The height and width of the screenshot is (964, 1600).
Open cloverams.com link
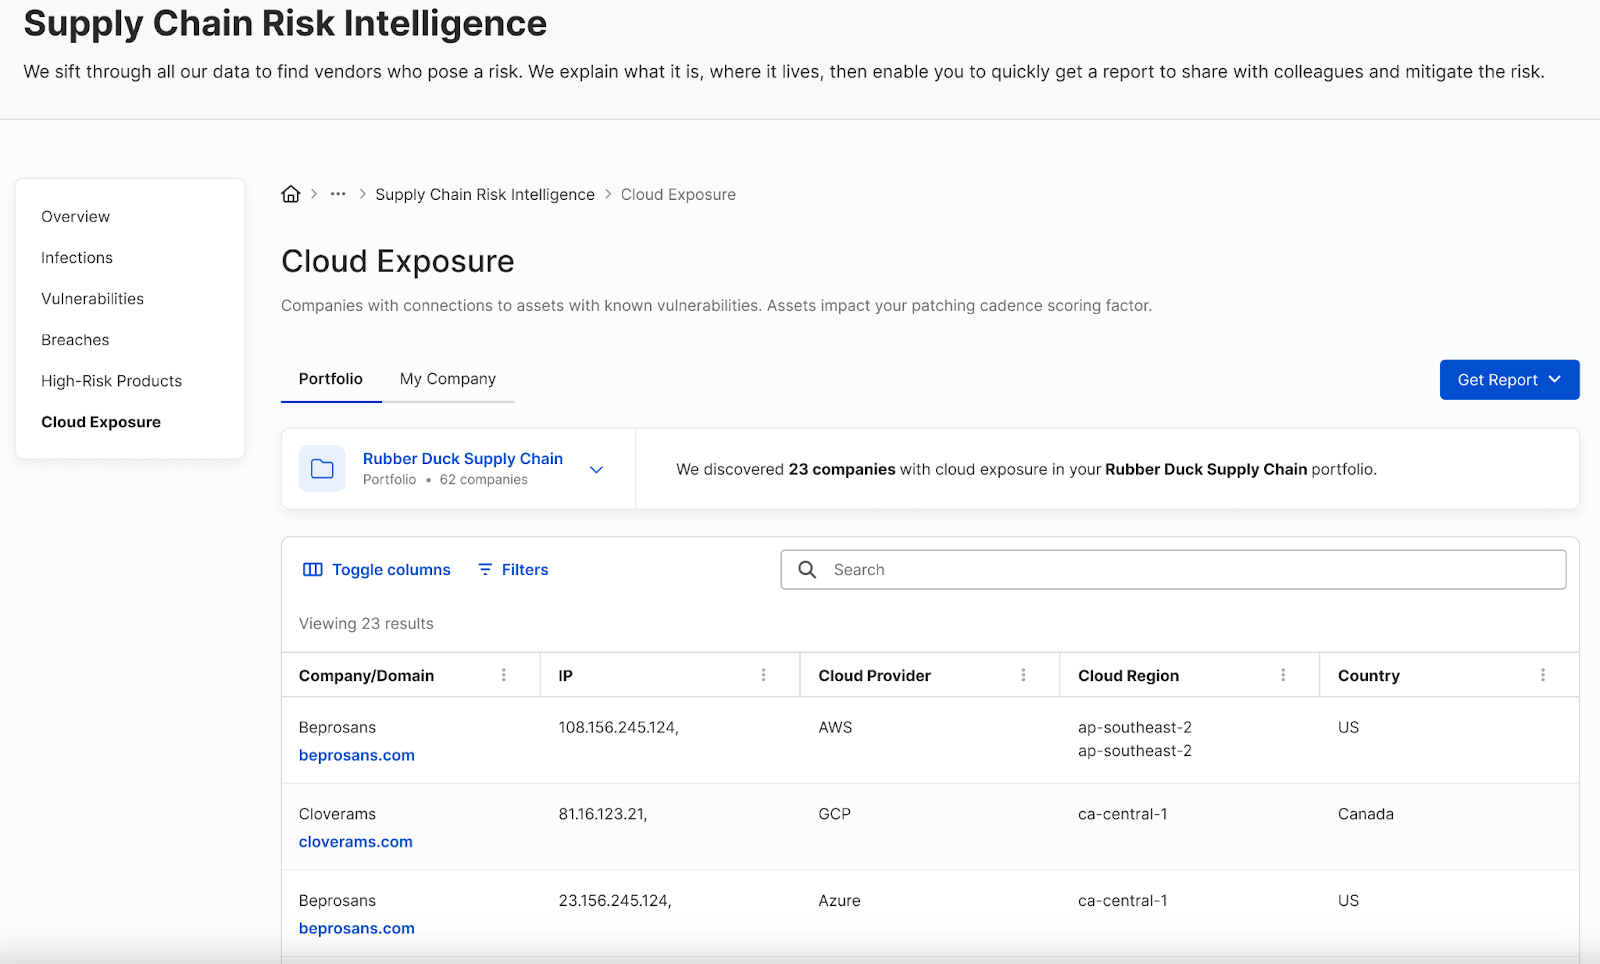click(x=356, y=842)
